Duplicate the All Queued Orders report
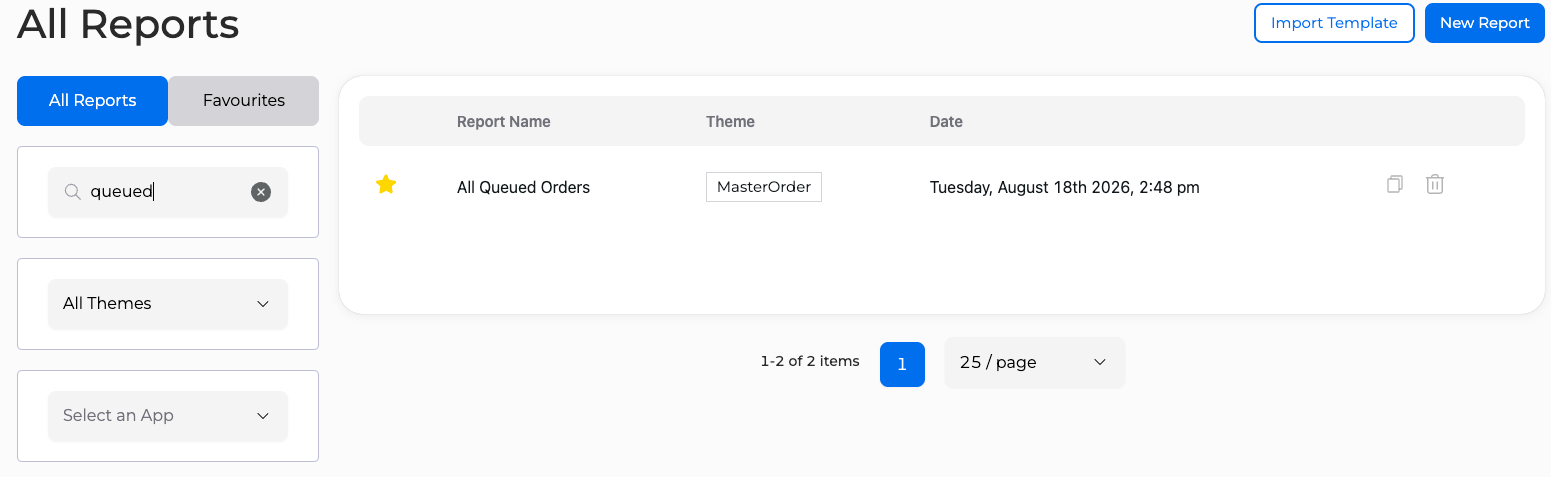The image size is (1551, 477). coord(1395,184)
